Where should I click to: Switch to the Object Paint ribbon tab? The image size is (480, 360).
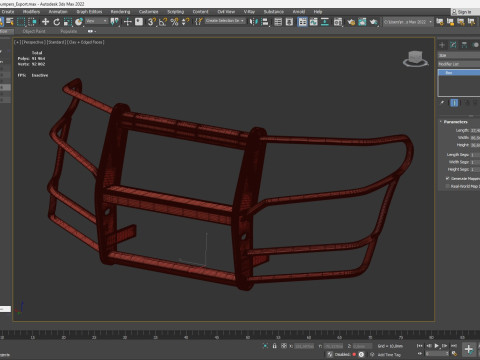(34, 31)
